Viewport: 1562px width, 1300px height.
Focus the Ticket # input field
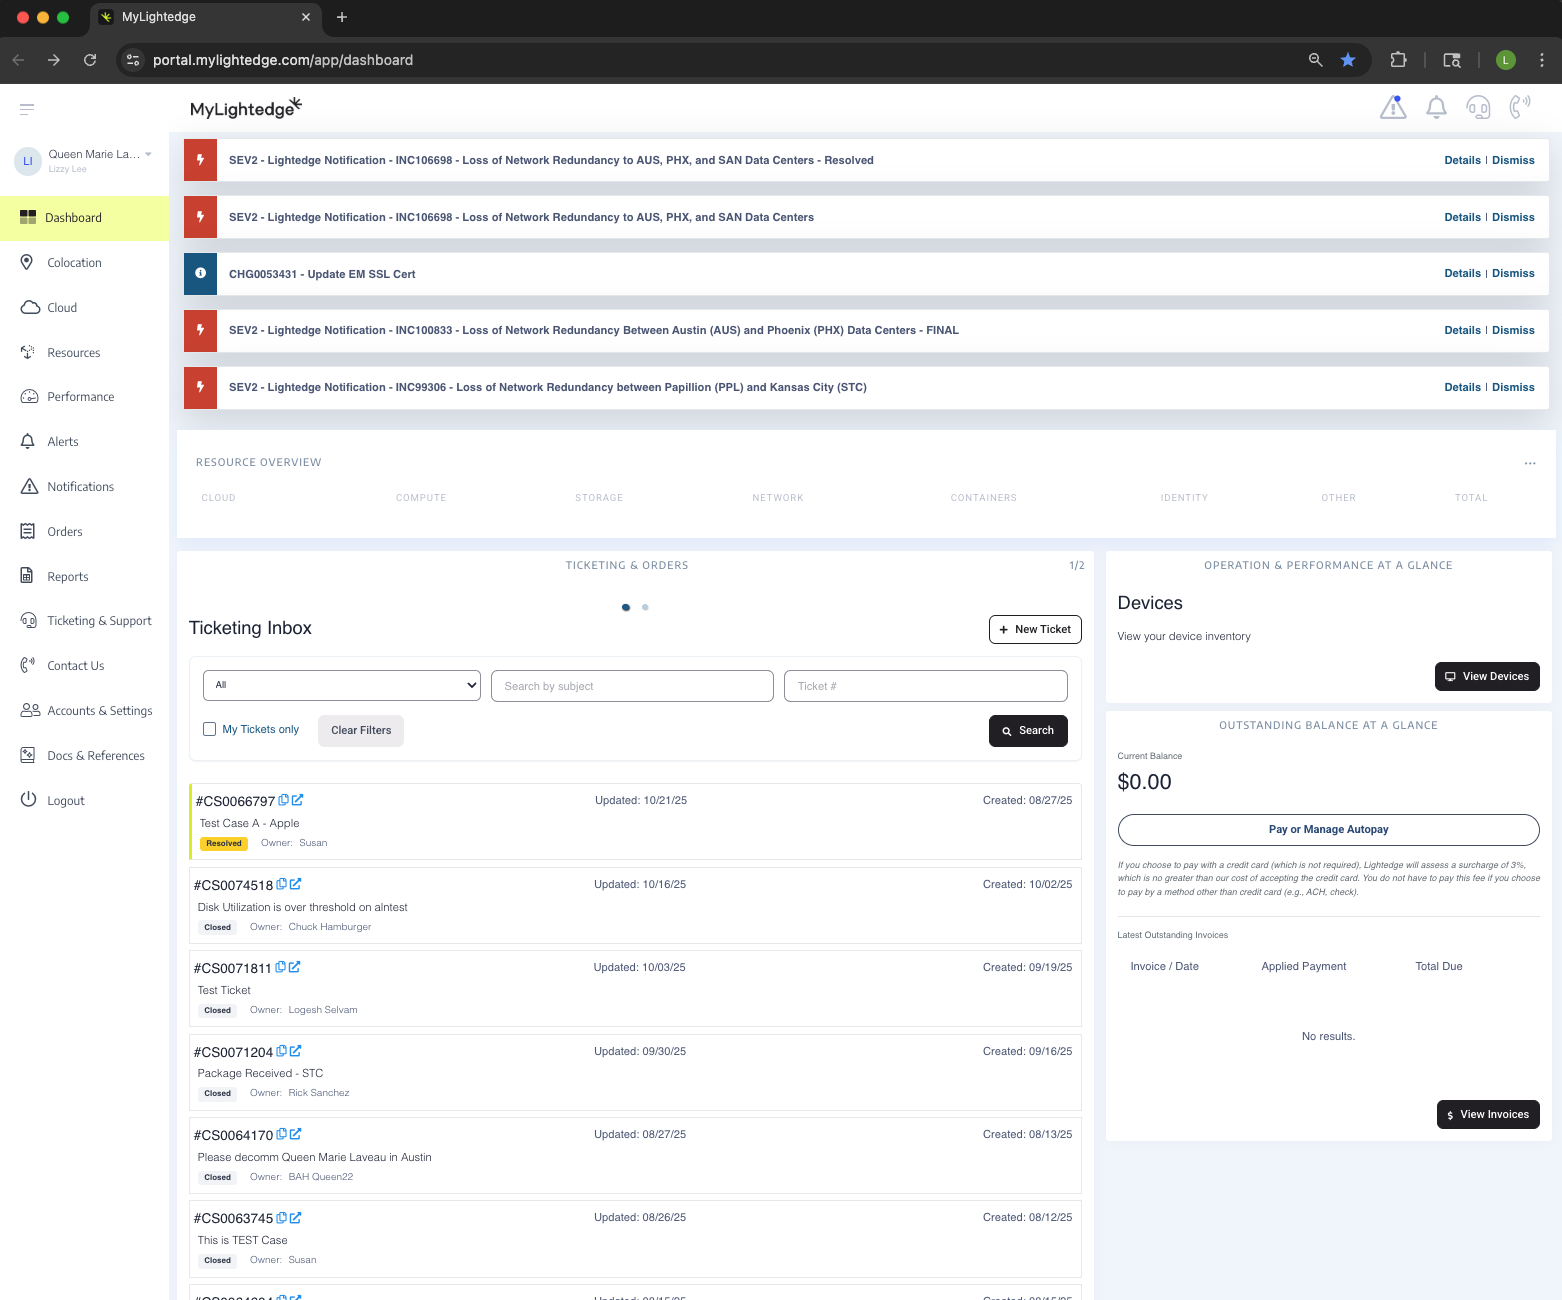[926, 686]
